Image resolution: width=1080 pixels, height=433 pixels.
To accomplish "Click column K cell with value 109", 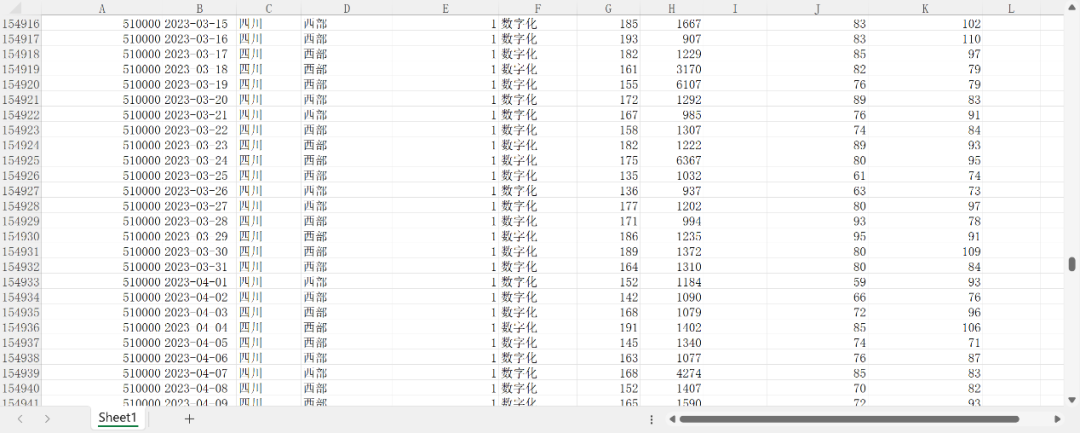I will tap(926, 251).
